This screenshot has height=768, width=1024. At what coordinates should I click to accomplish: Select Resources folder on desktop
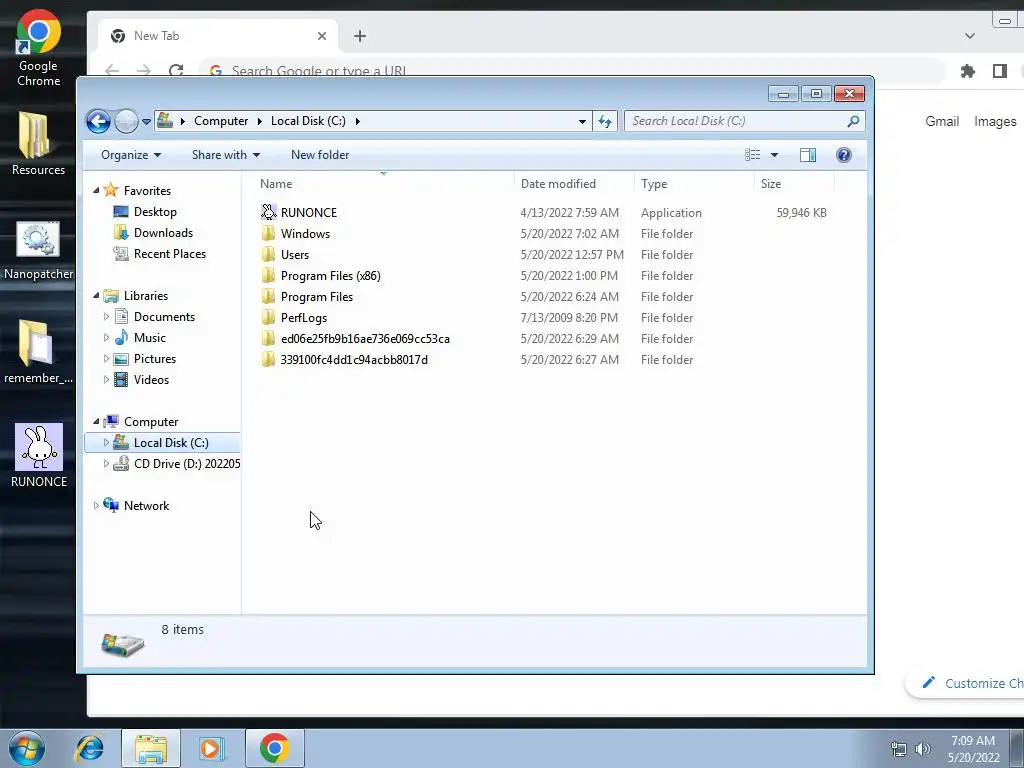(x=38, y=144)
